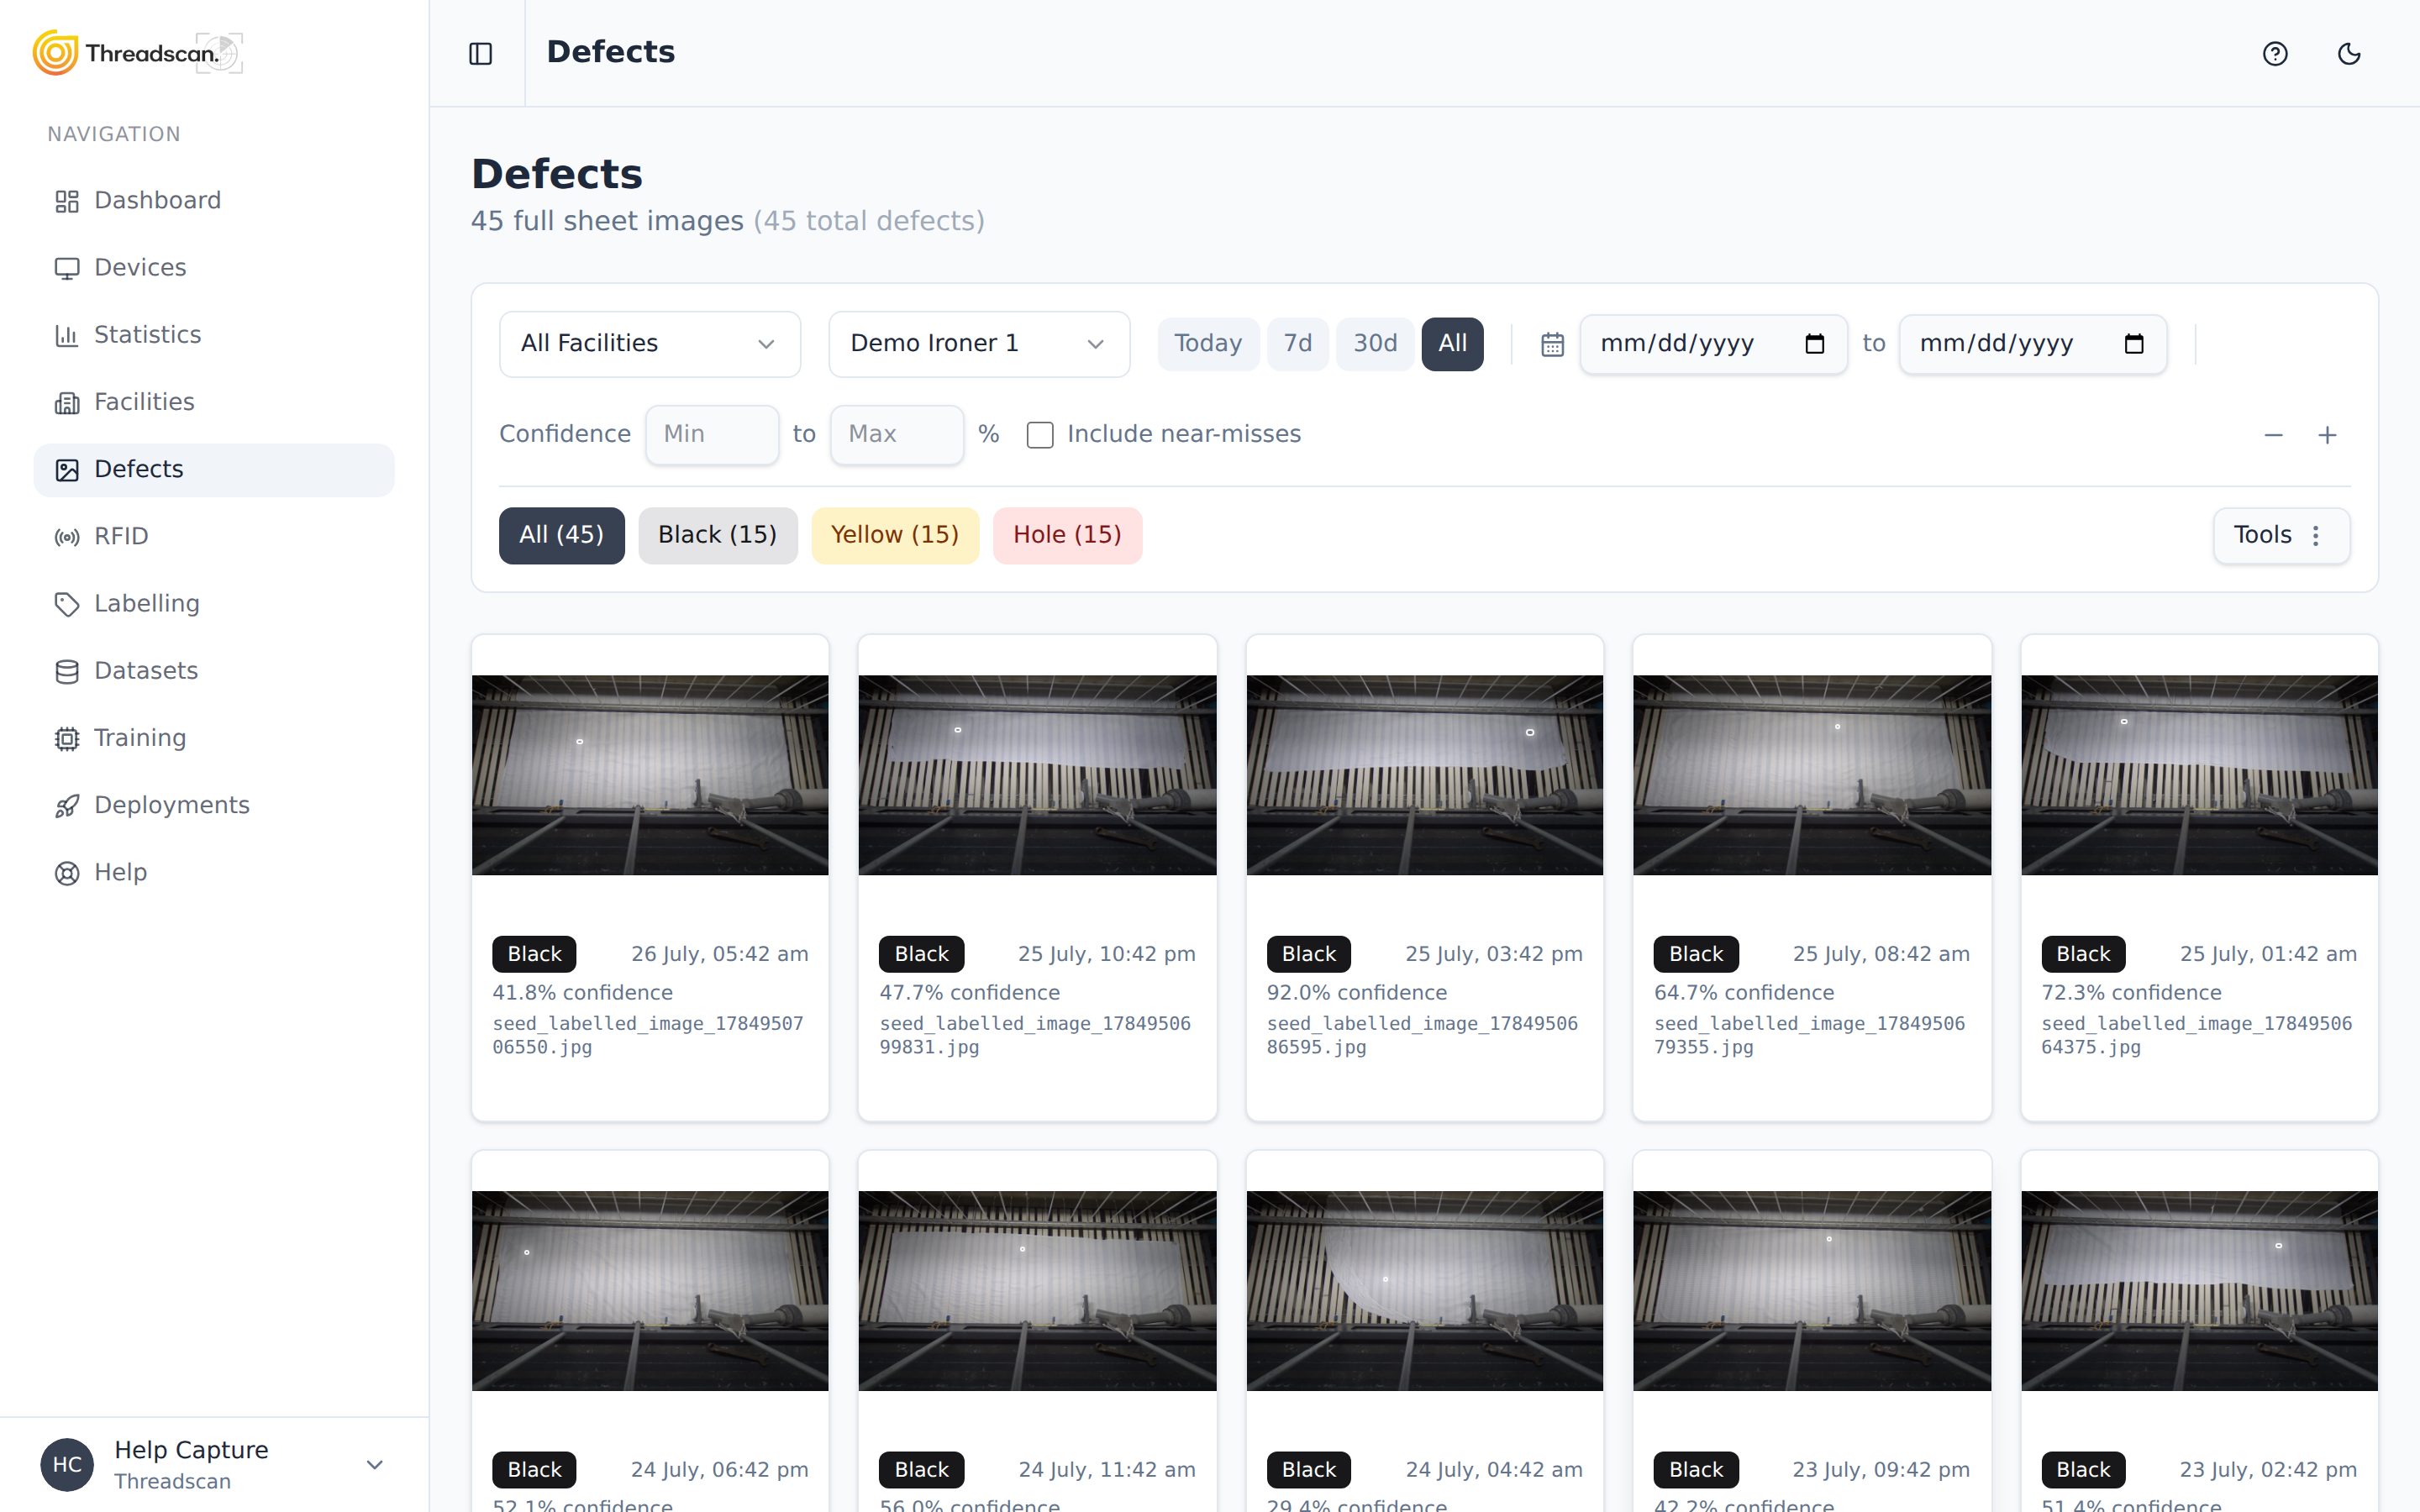Screen dimensions: 2420x1512
Task: Open thumbnail with 92.0% confidence
Action: (x=1424, y=775)
